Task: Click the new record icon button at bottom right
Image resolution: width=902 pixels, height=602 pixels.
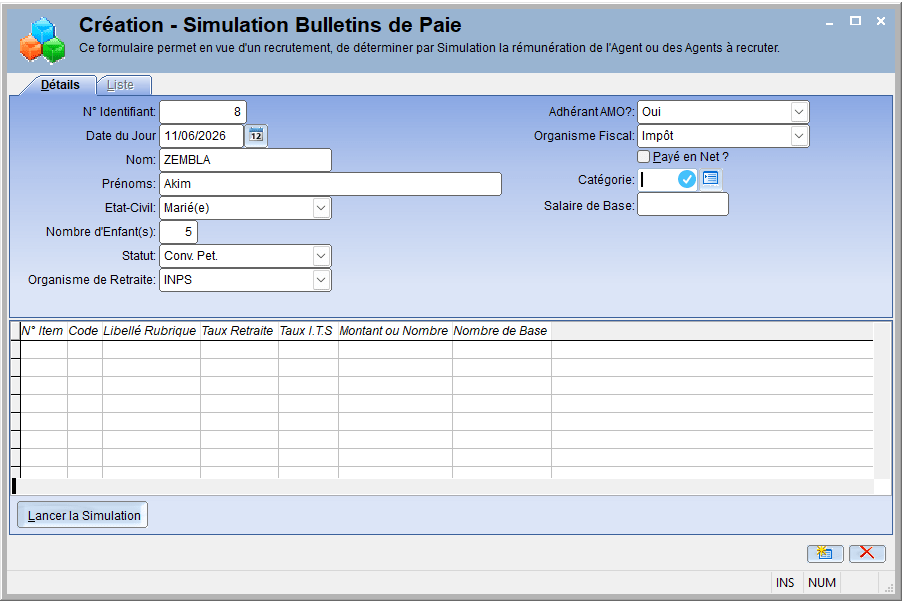Action: coord(825,553)
